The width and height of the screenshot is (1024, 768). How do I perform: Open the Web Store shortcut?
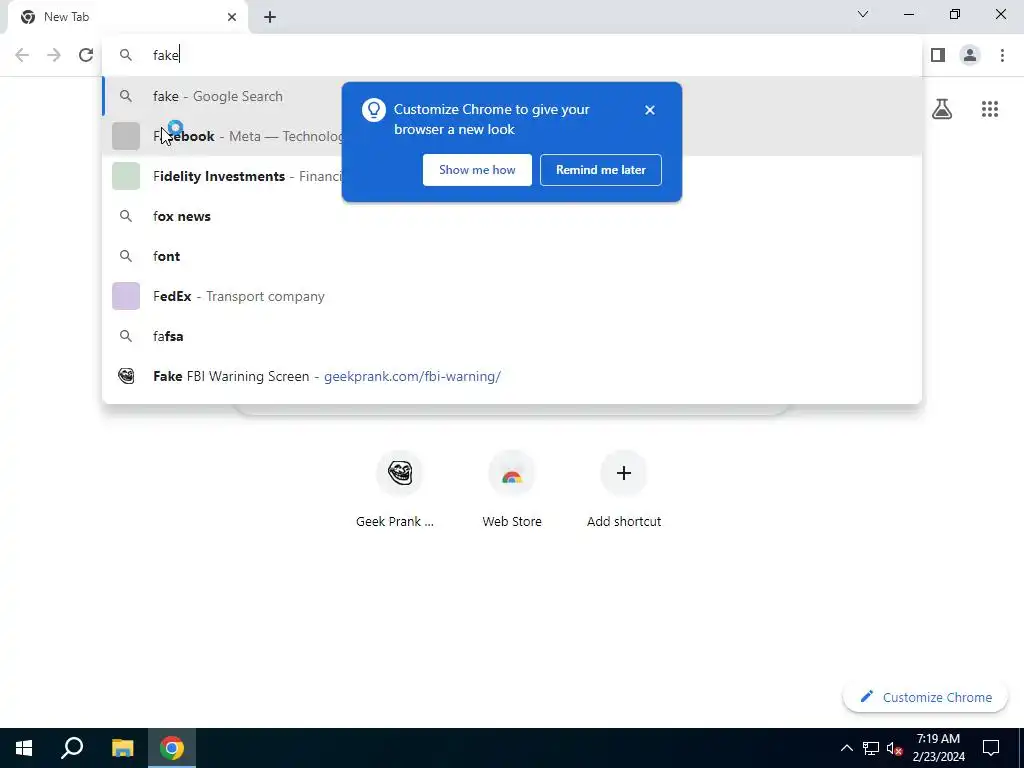512,489
